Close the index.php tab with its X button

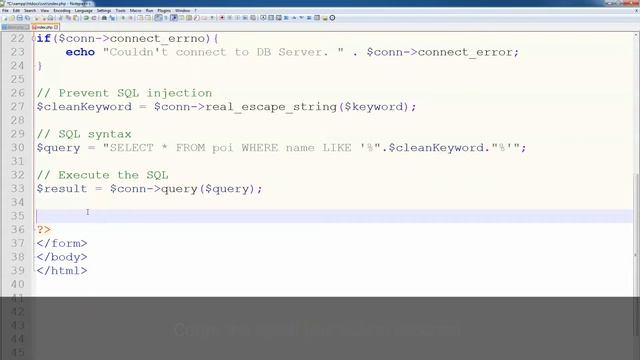56,27
